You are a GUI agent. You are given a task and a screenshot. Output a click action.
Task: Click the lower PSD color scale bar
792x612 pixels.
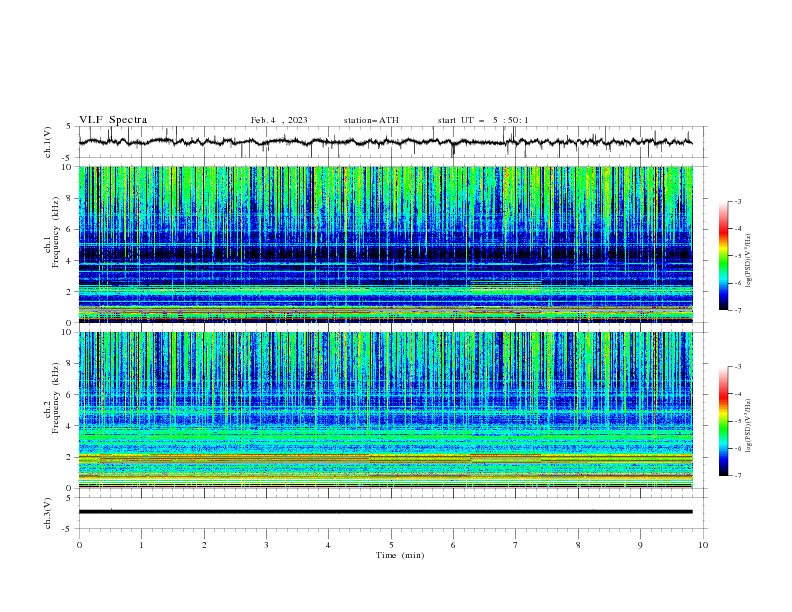pos(724,421)
